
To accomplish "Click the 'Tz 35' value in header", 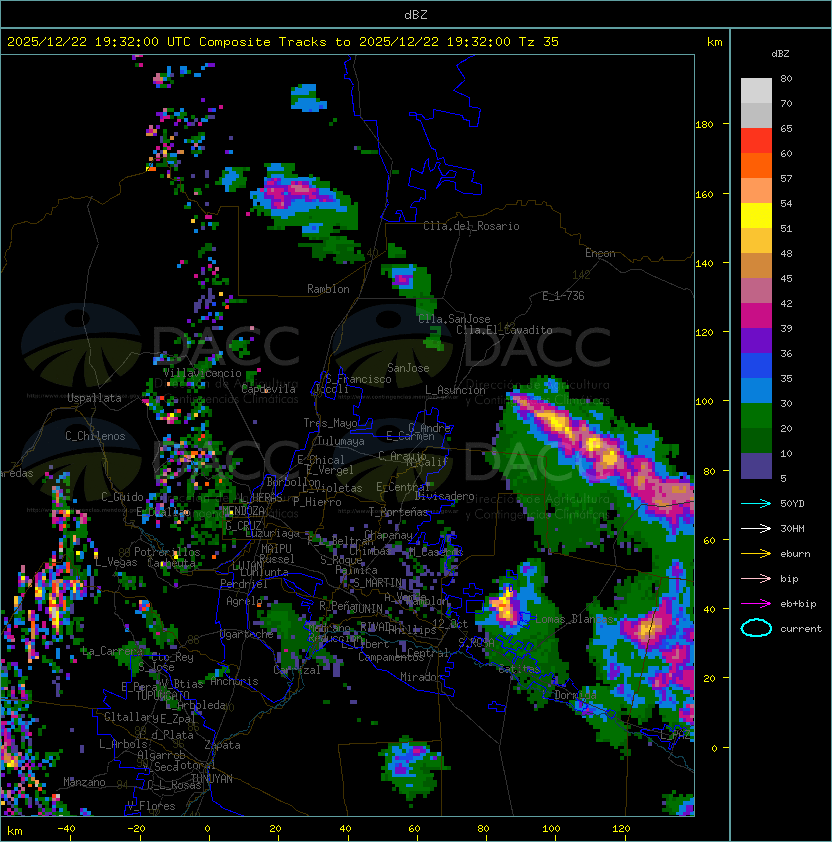I will (539, 42).
